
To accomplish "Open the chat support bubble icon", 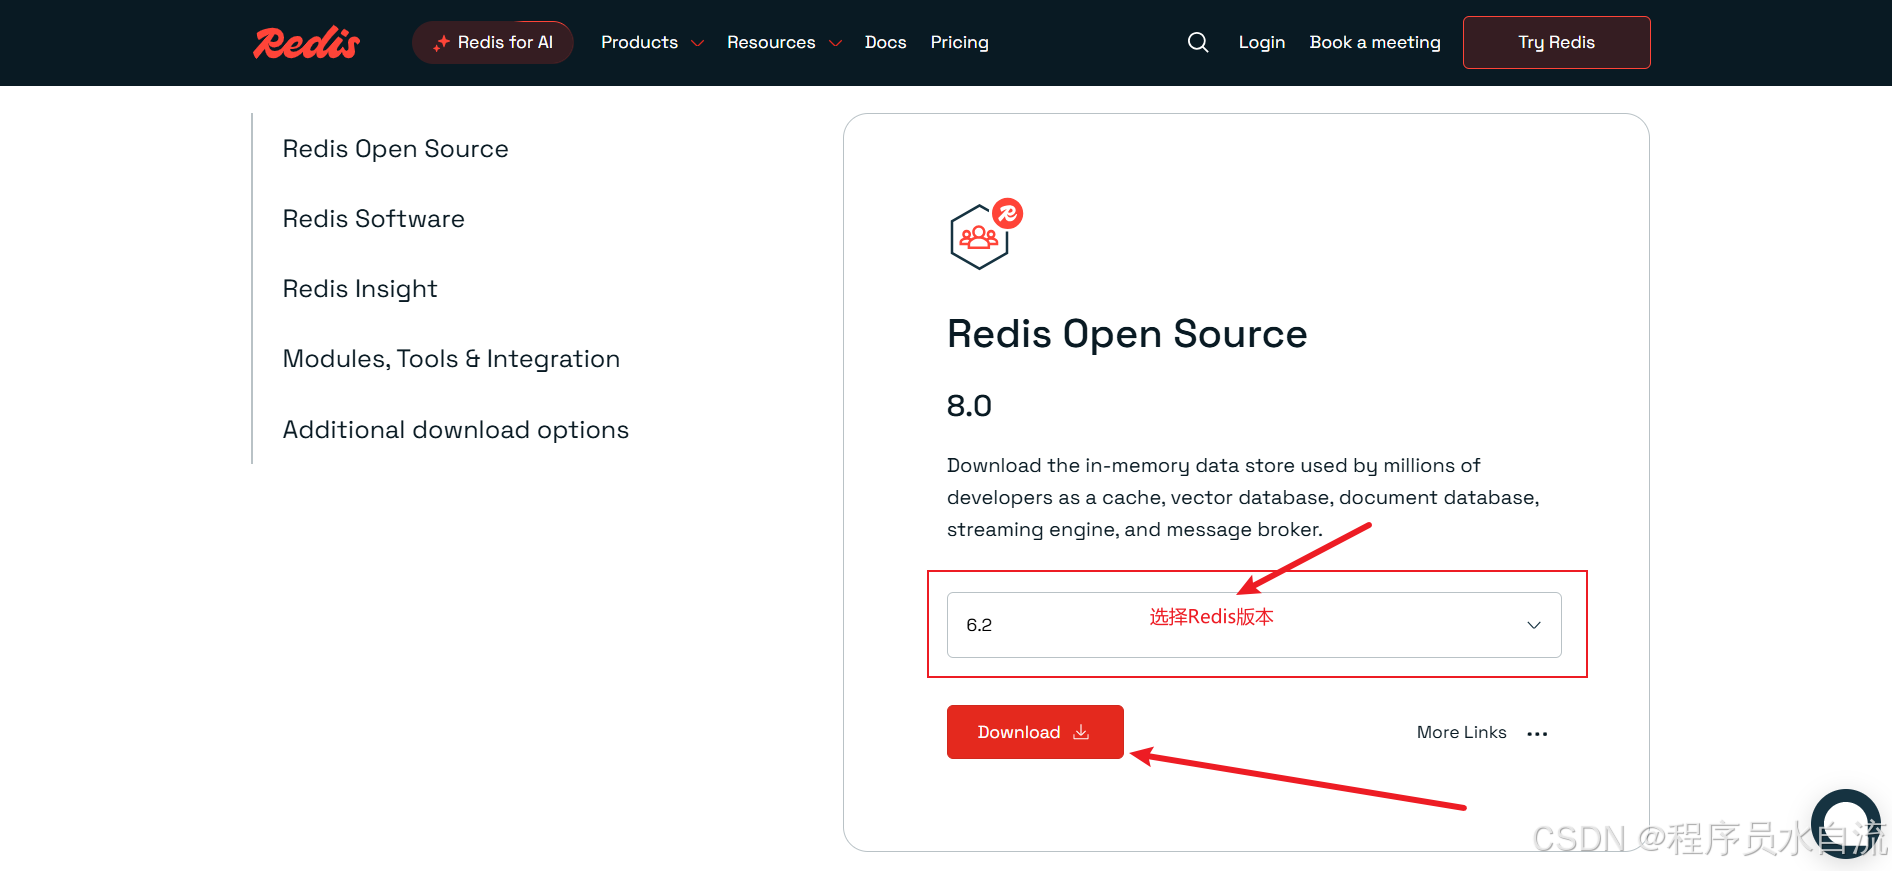I will point(1846,823).
